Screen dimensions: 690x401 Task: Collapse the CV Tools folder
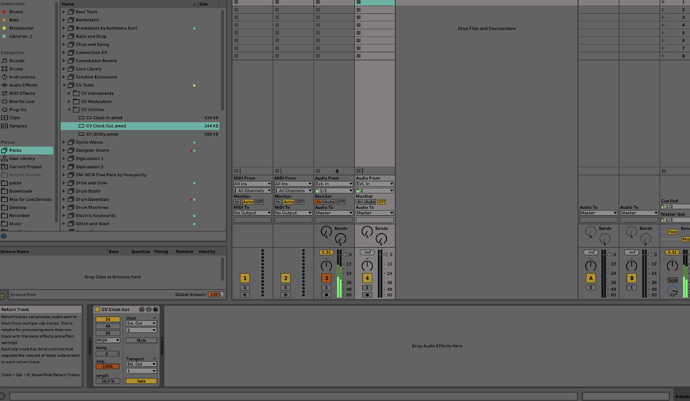(x=64, y=85)
